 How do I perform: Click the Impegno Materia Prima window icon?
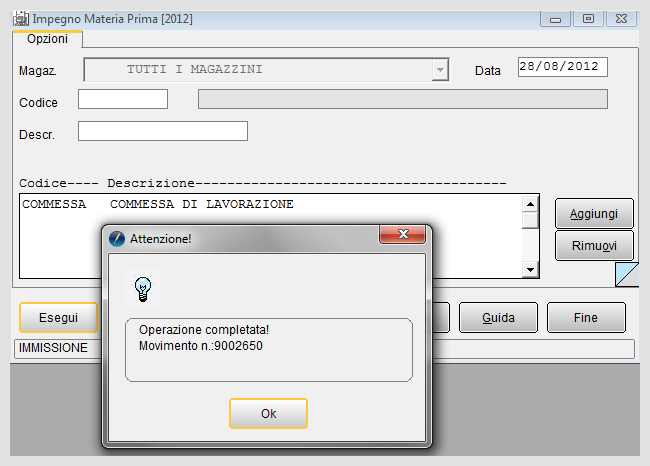click(x=21, y=19)
